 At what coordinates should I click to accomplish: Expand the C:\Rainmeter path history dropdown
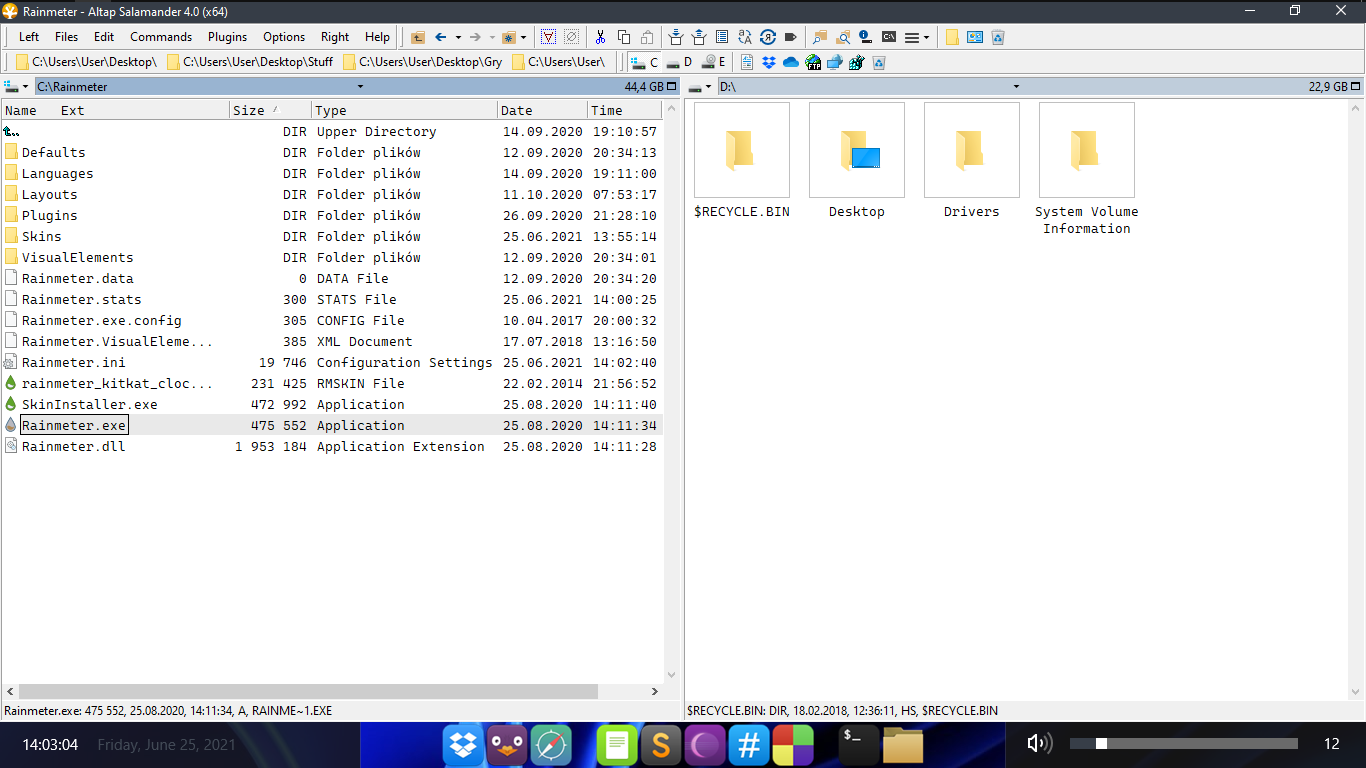pyautogui.click(x=360, y=87)
